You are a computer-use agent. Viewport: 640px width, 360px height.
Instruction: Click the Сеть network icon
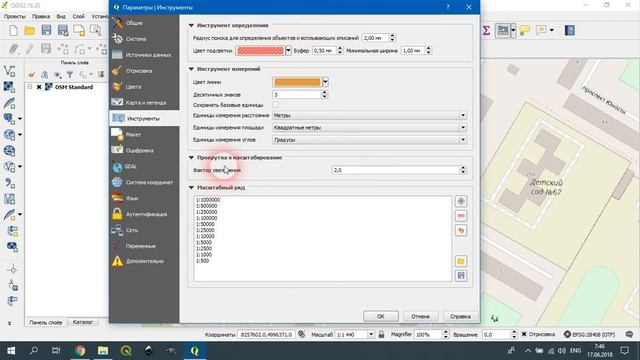coord(117,230)
